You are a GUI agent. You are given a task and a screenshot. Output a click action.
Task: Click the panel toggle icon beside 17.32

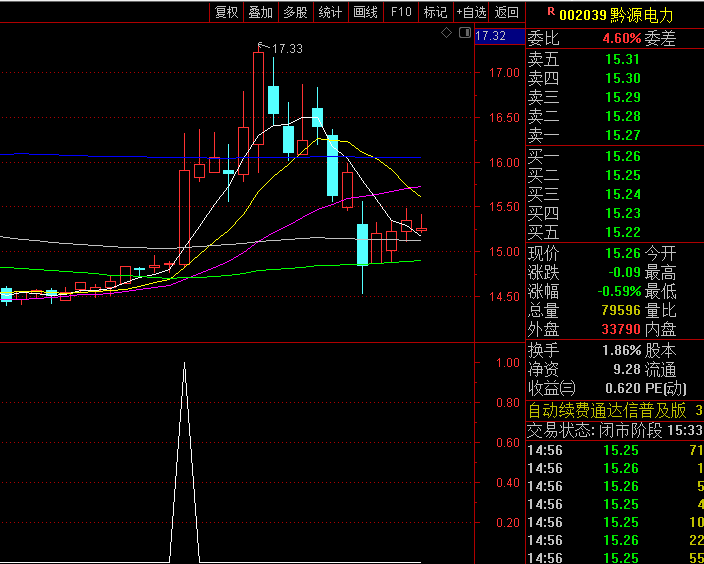click(x=465, y=33)
